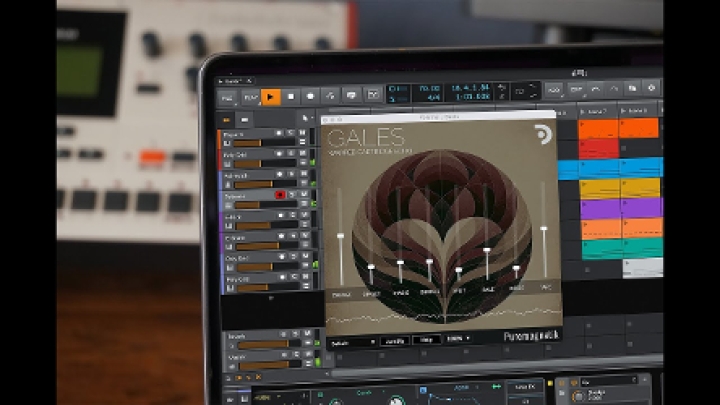Click the green double-arrow icon in device panel
Screen dimensions: 720x405
coord(496,387)
